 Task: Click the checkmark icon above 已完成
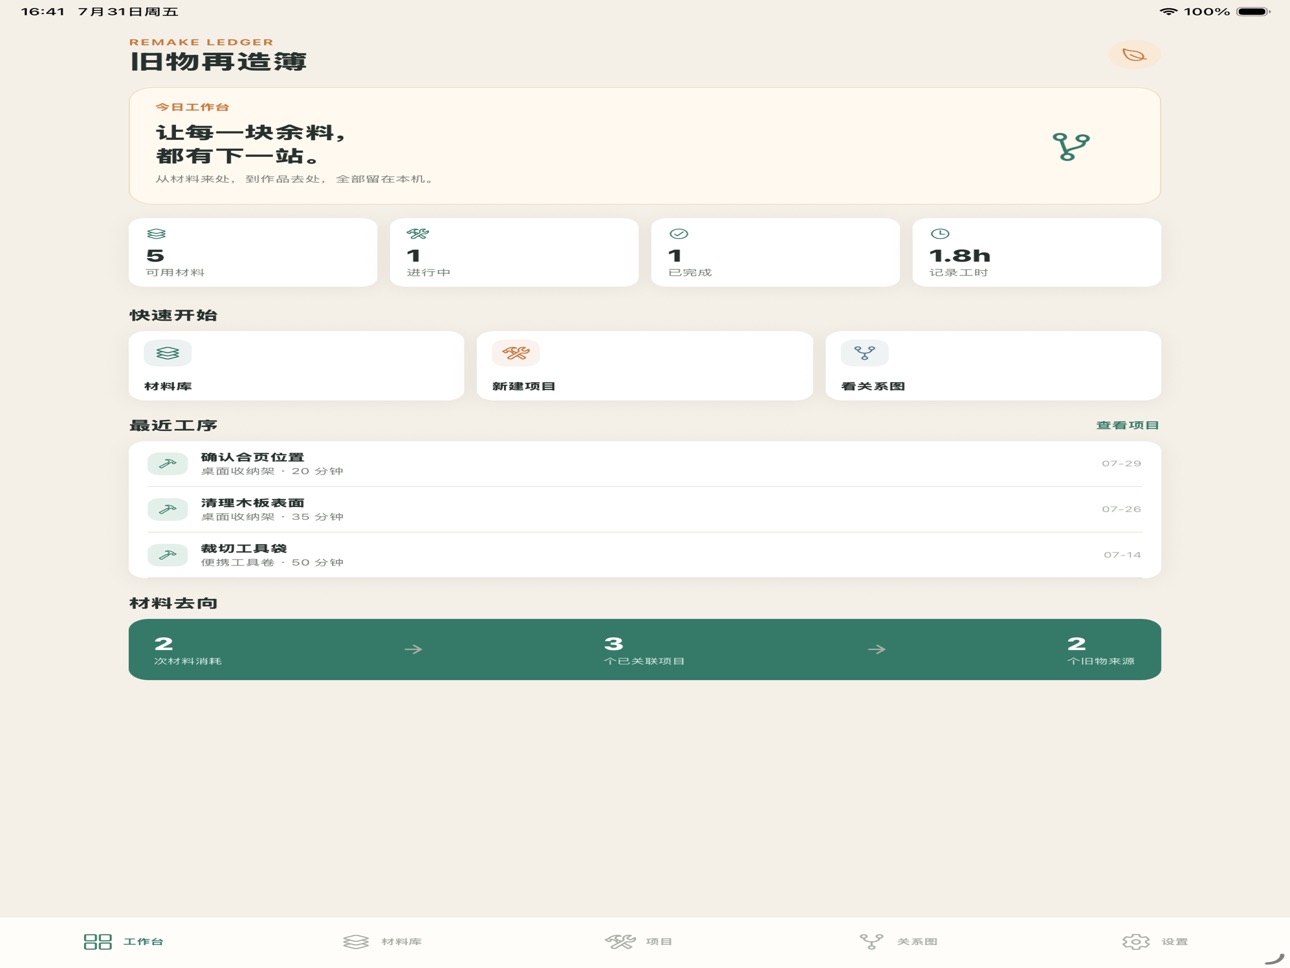coord(678,234)
